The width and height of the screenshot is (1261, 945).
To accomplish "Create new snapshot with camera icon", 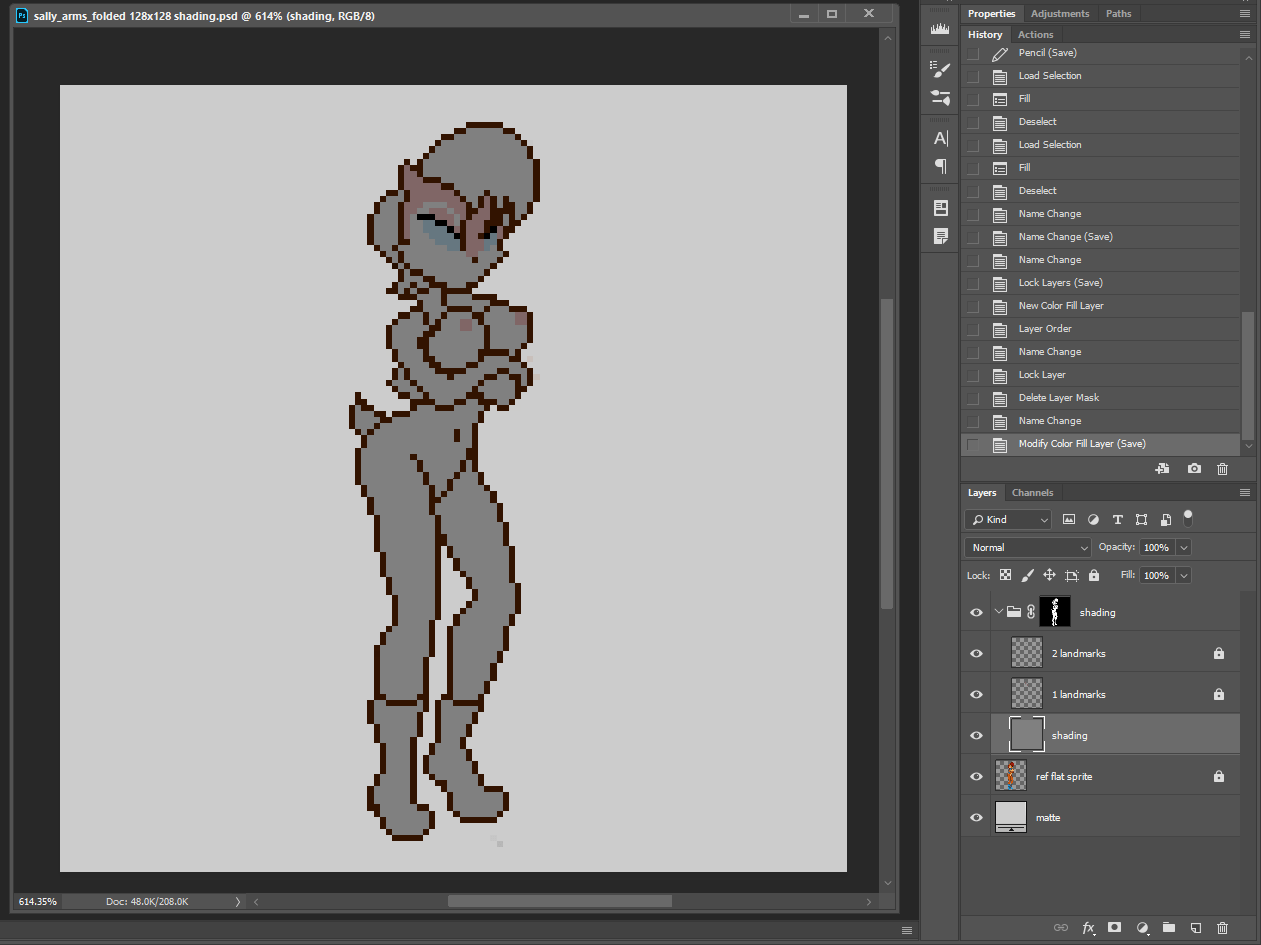I will pos(1194,468).
